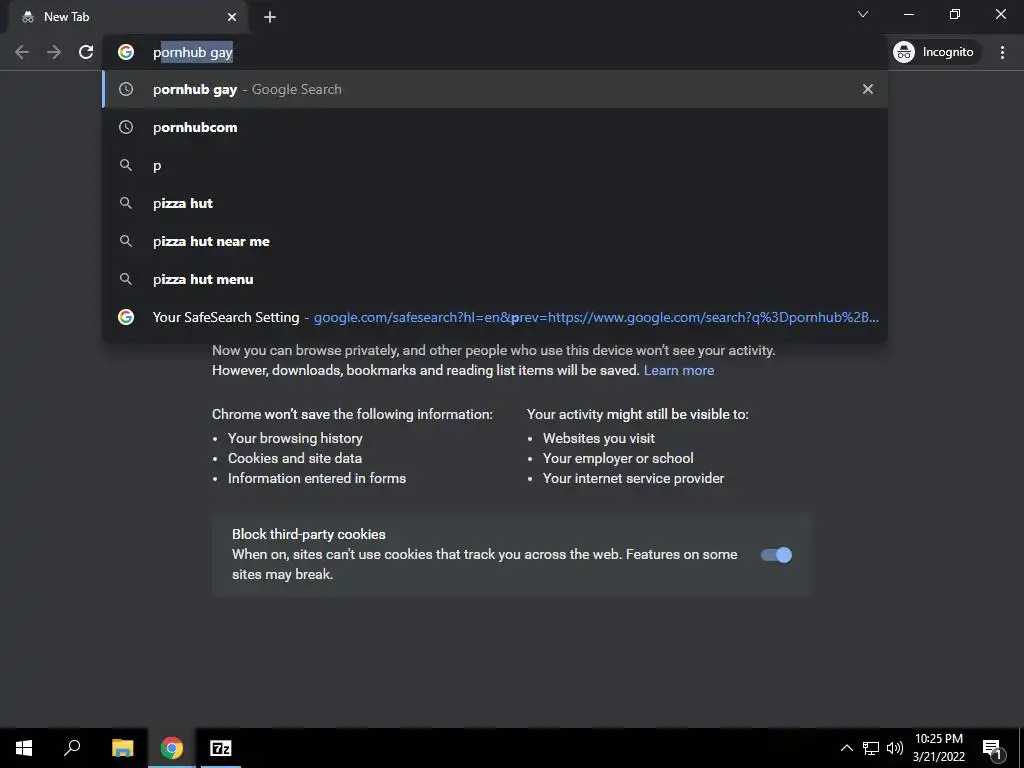Image resolution: width=1024 pixels, height=768 pixels.
Task: Click the magnifier icon beside 'pizza hut menu'
Action: (126, 279)
